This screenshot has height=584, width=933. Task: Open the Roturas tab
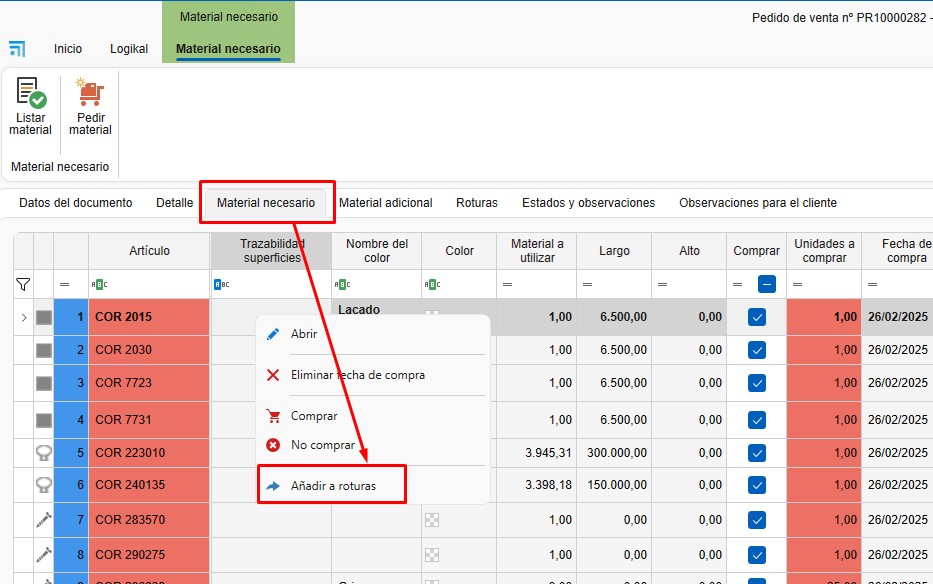pyautogui.click(x=477, y=203)
